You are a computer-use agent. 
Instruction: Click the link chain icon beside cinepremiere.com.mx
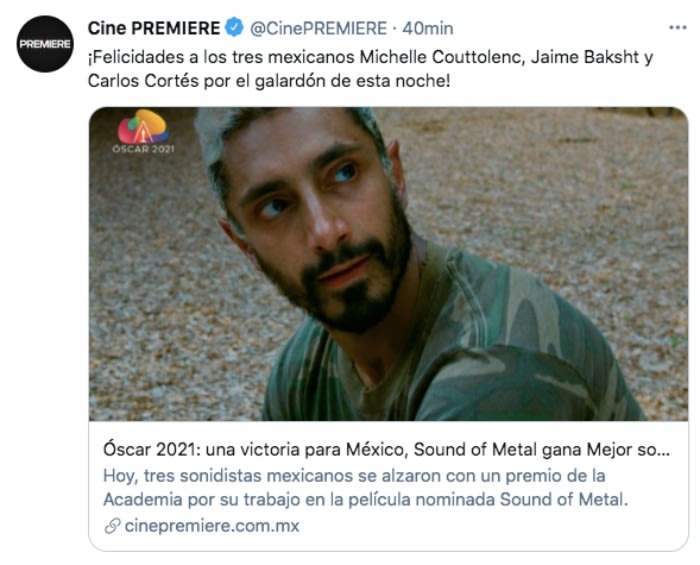[112, 526]
